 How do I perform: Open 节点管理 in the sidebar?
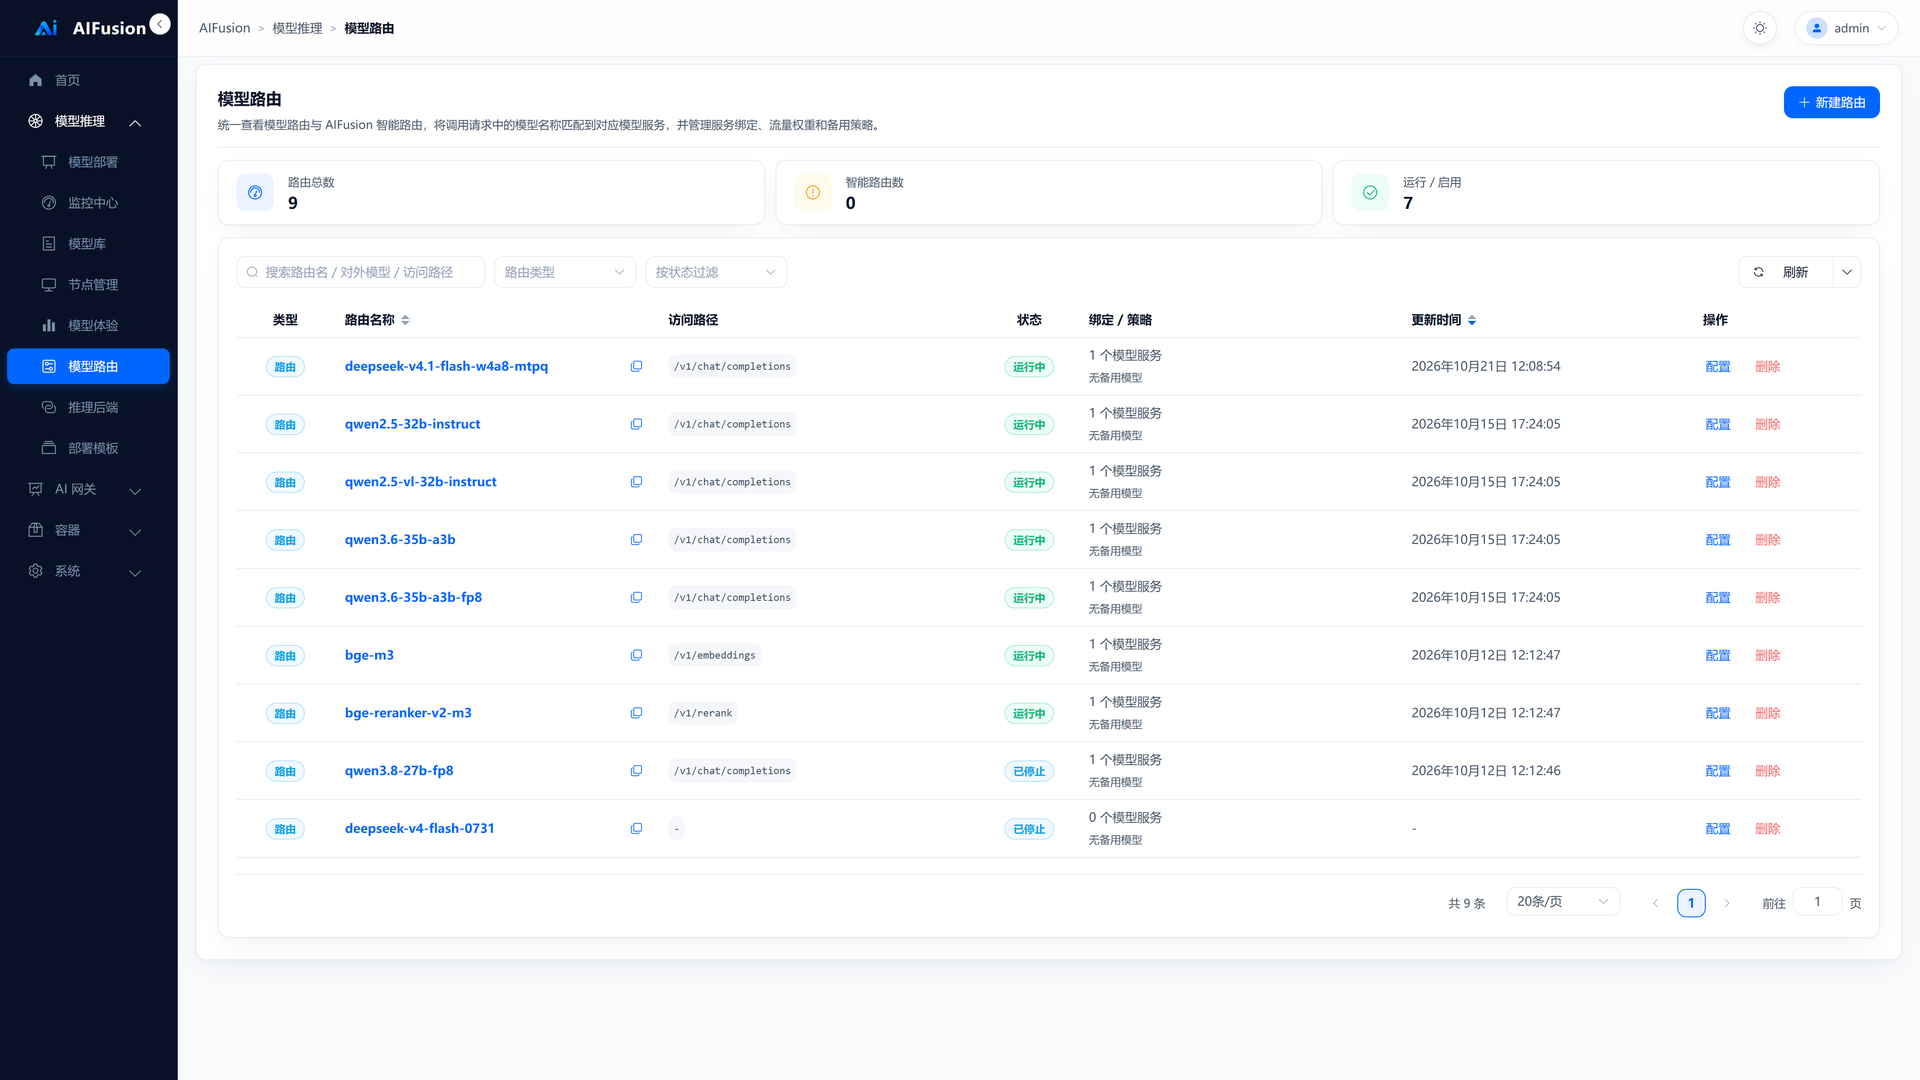coord(88,285)
